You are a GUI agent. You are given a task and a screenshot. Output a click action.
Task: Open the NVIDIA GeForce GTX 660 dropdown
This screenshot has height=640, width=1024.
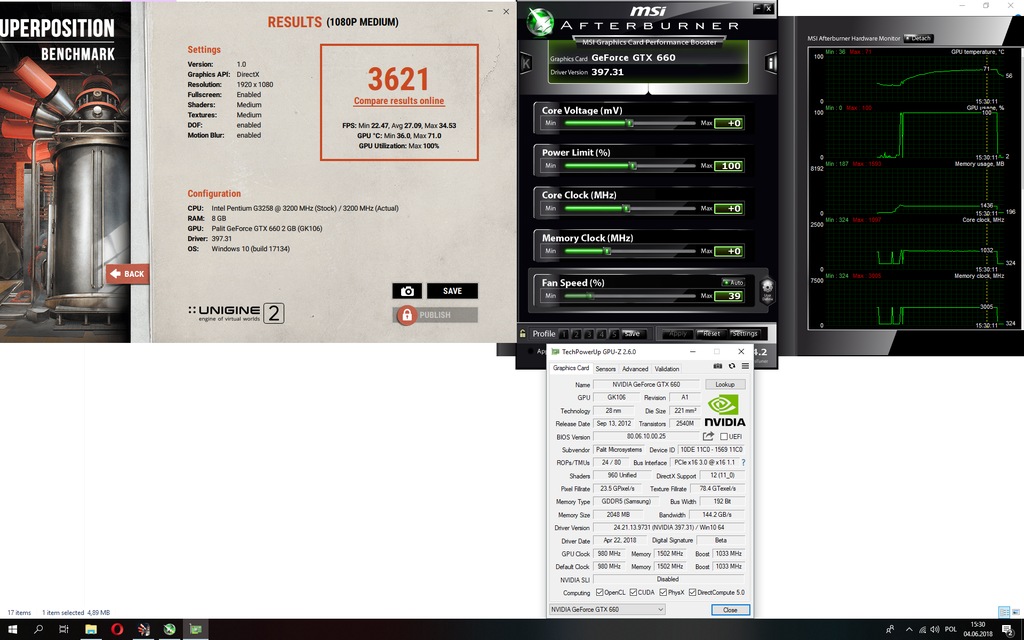pos(607,609)
